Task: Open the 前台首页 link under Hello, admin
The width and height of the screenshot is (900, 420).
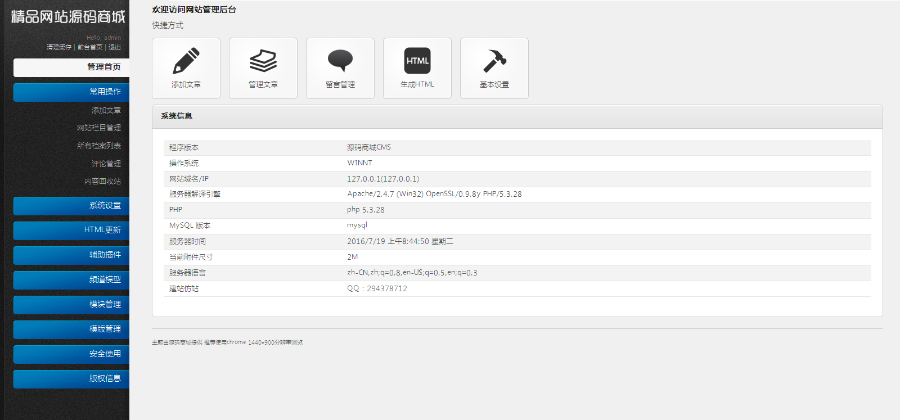Action: tap(90, 47)
